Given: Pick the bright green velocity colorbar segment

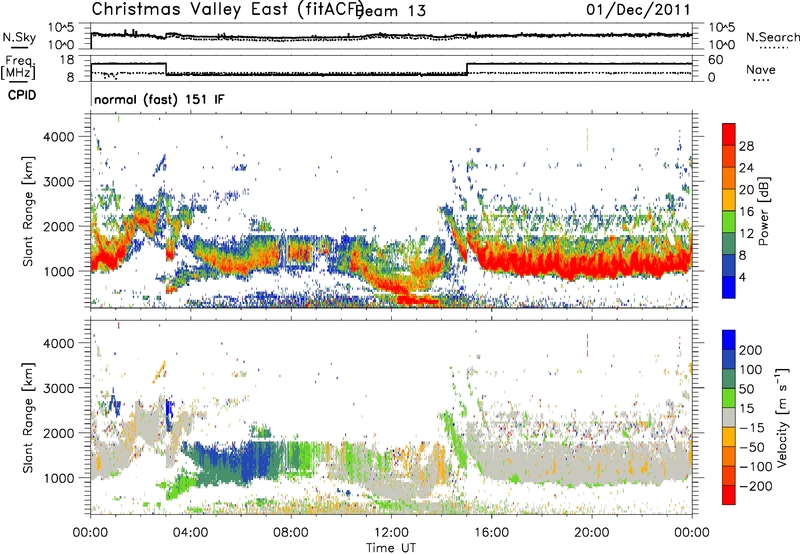Looking at the screenshot, I should [729, 398].
